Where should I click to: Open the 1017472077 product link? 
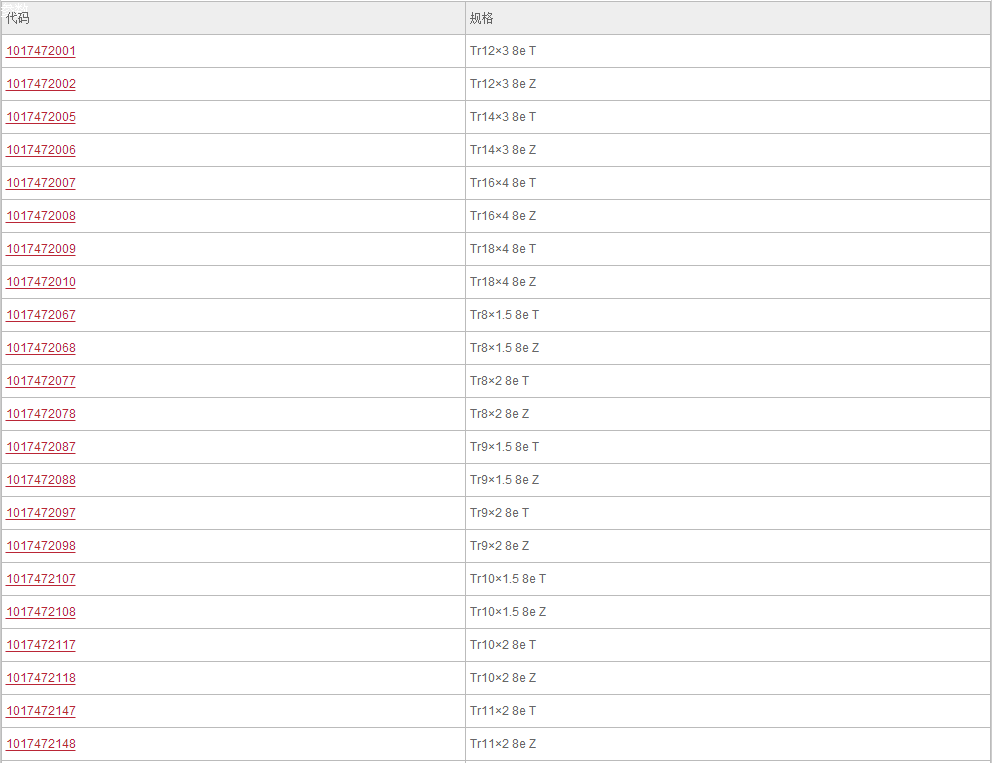point(41,381)
